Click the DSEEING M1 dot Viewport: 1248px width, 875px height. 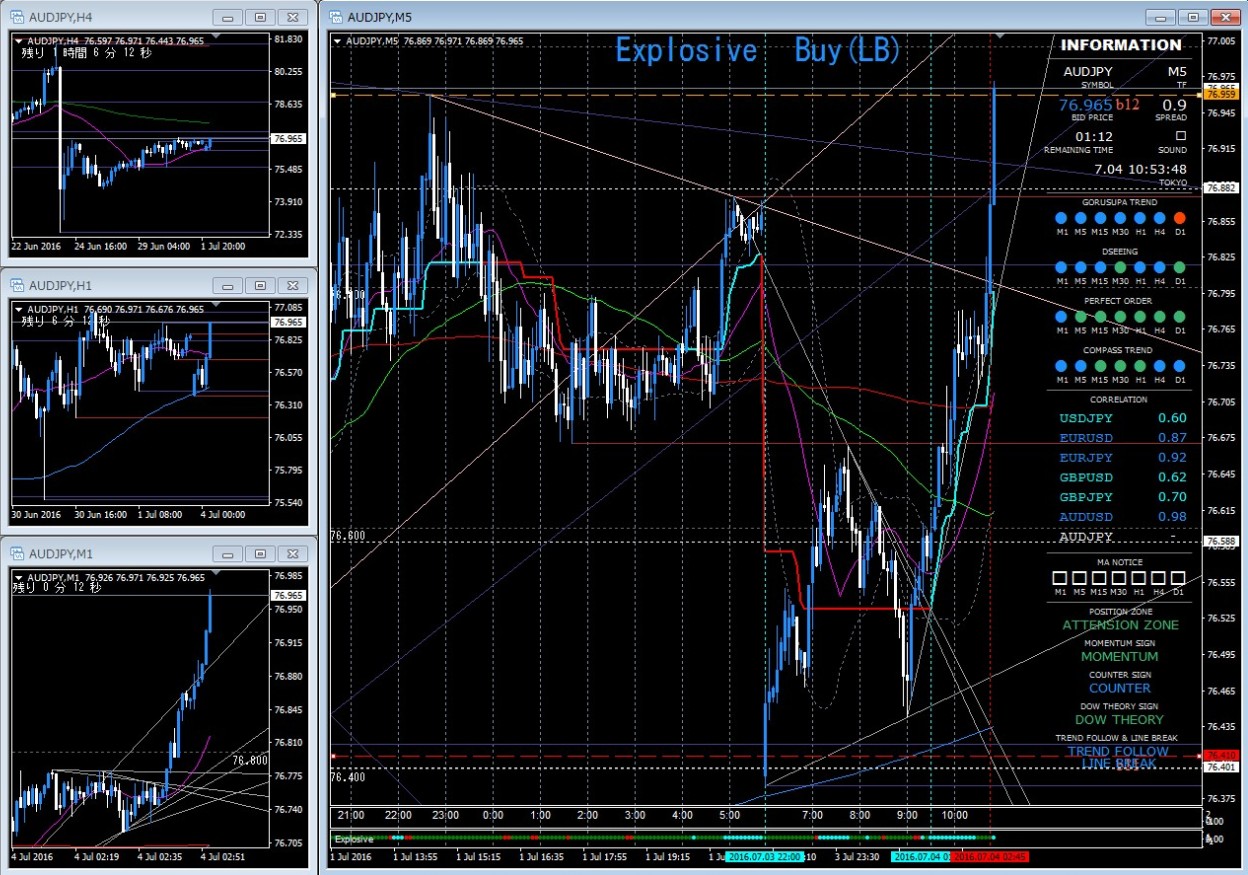[x=1061, y=267]
